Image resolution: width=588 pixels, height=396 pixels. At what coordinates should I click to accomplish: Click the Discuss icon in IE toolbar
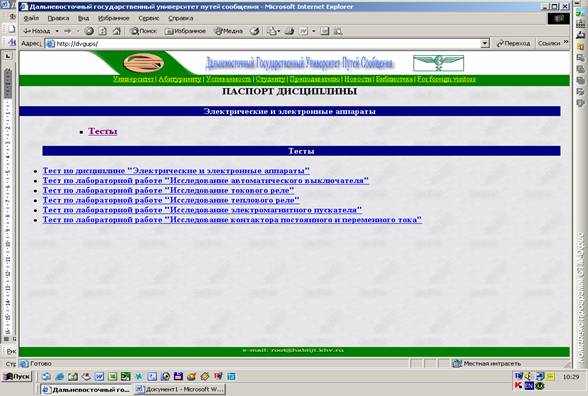(x=325, y=31)
